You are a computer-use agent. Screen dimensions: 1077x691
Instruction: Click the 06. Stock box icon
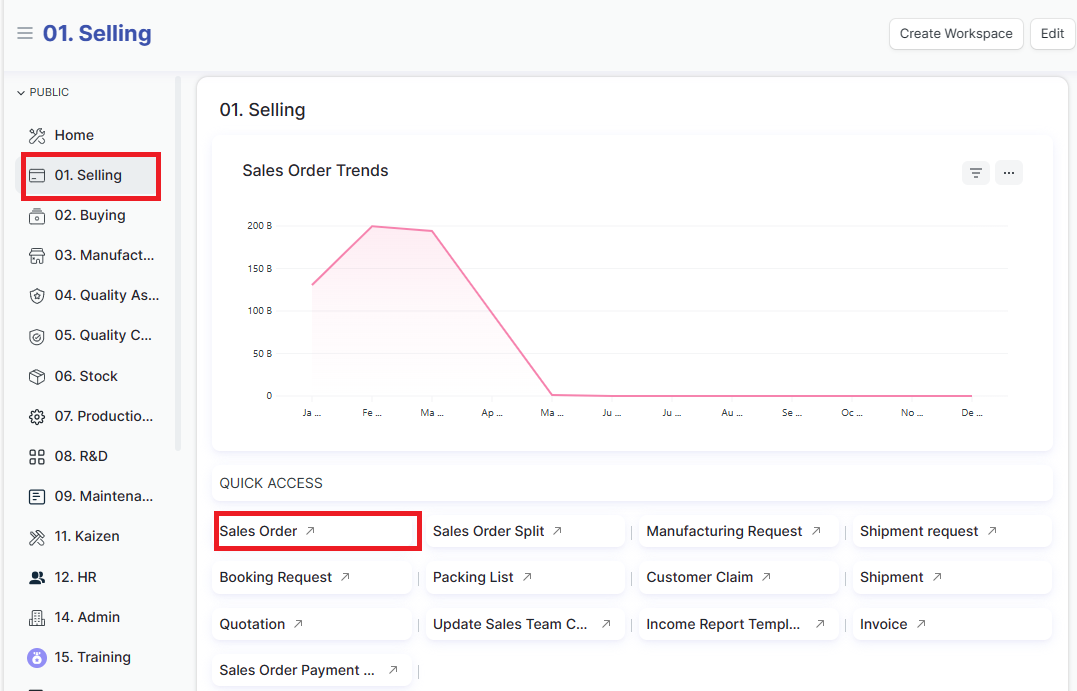pos(37,377)
